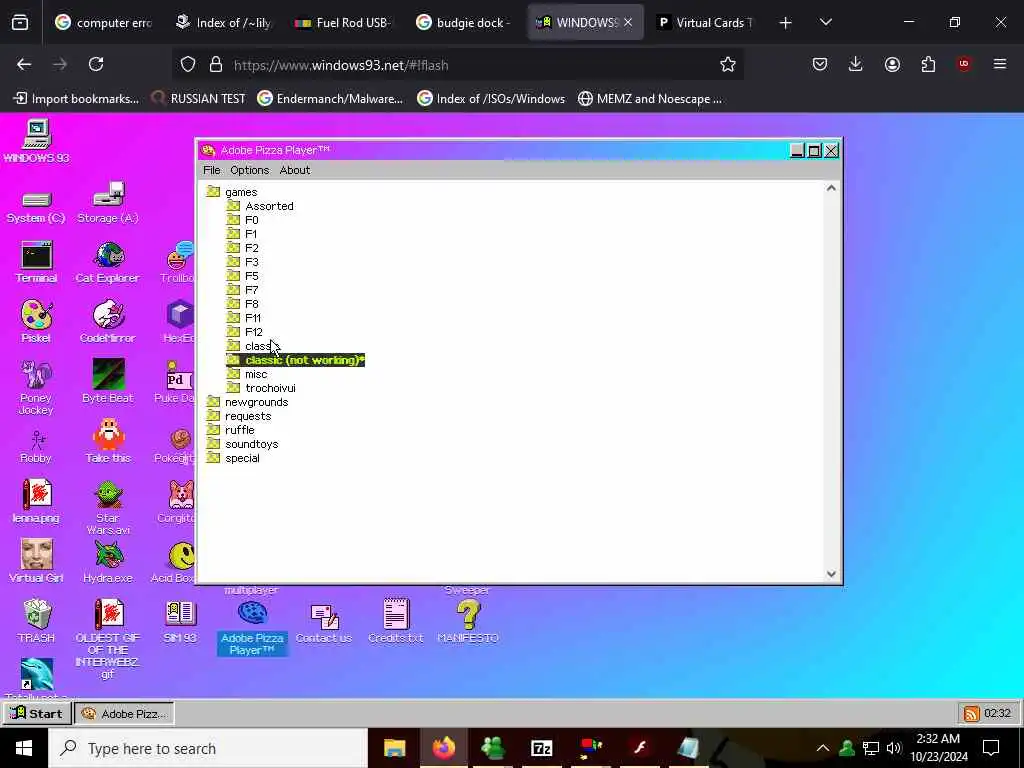The height and width of the screenshot is (768, 1024).
Task: Bookmark this page with the star icon
Action: click(x=728, y=65)
